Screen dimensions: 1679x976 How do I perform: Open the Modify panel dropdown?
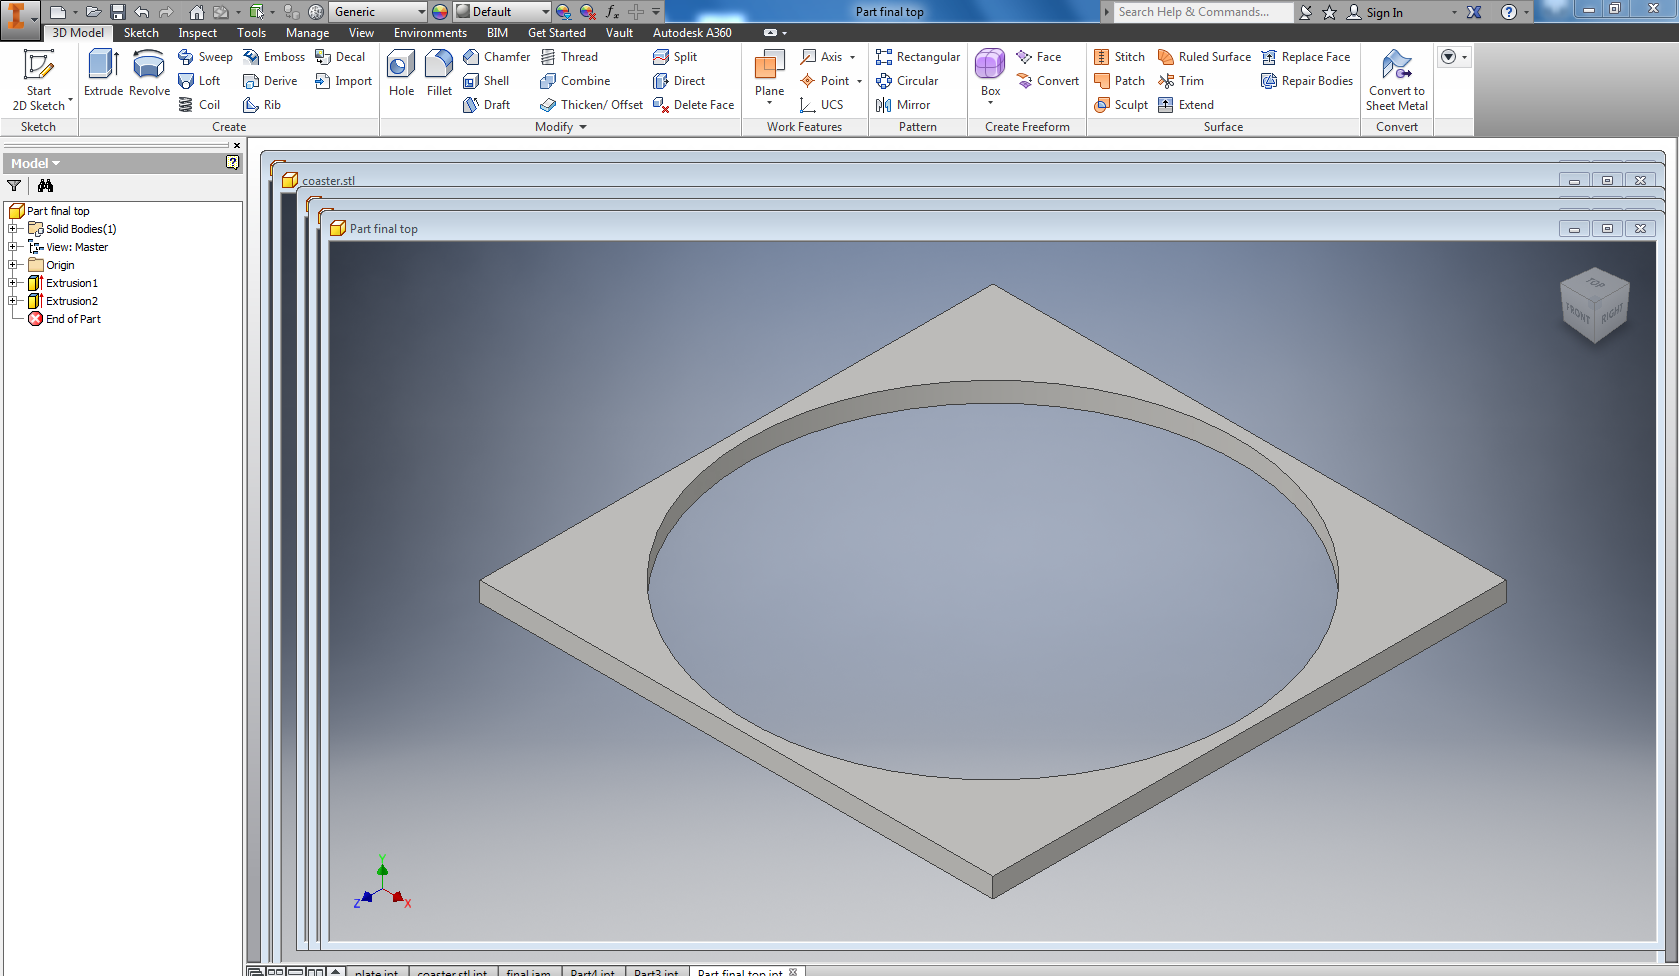(561, 127)
